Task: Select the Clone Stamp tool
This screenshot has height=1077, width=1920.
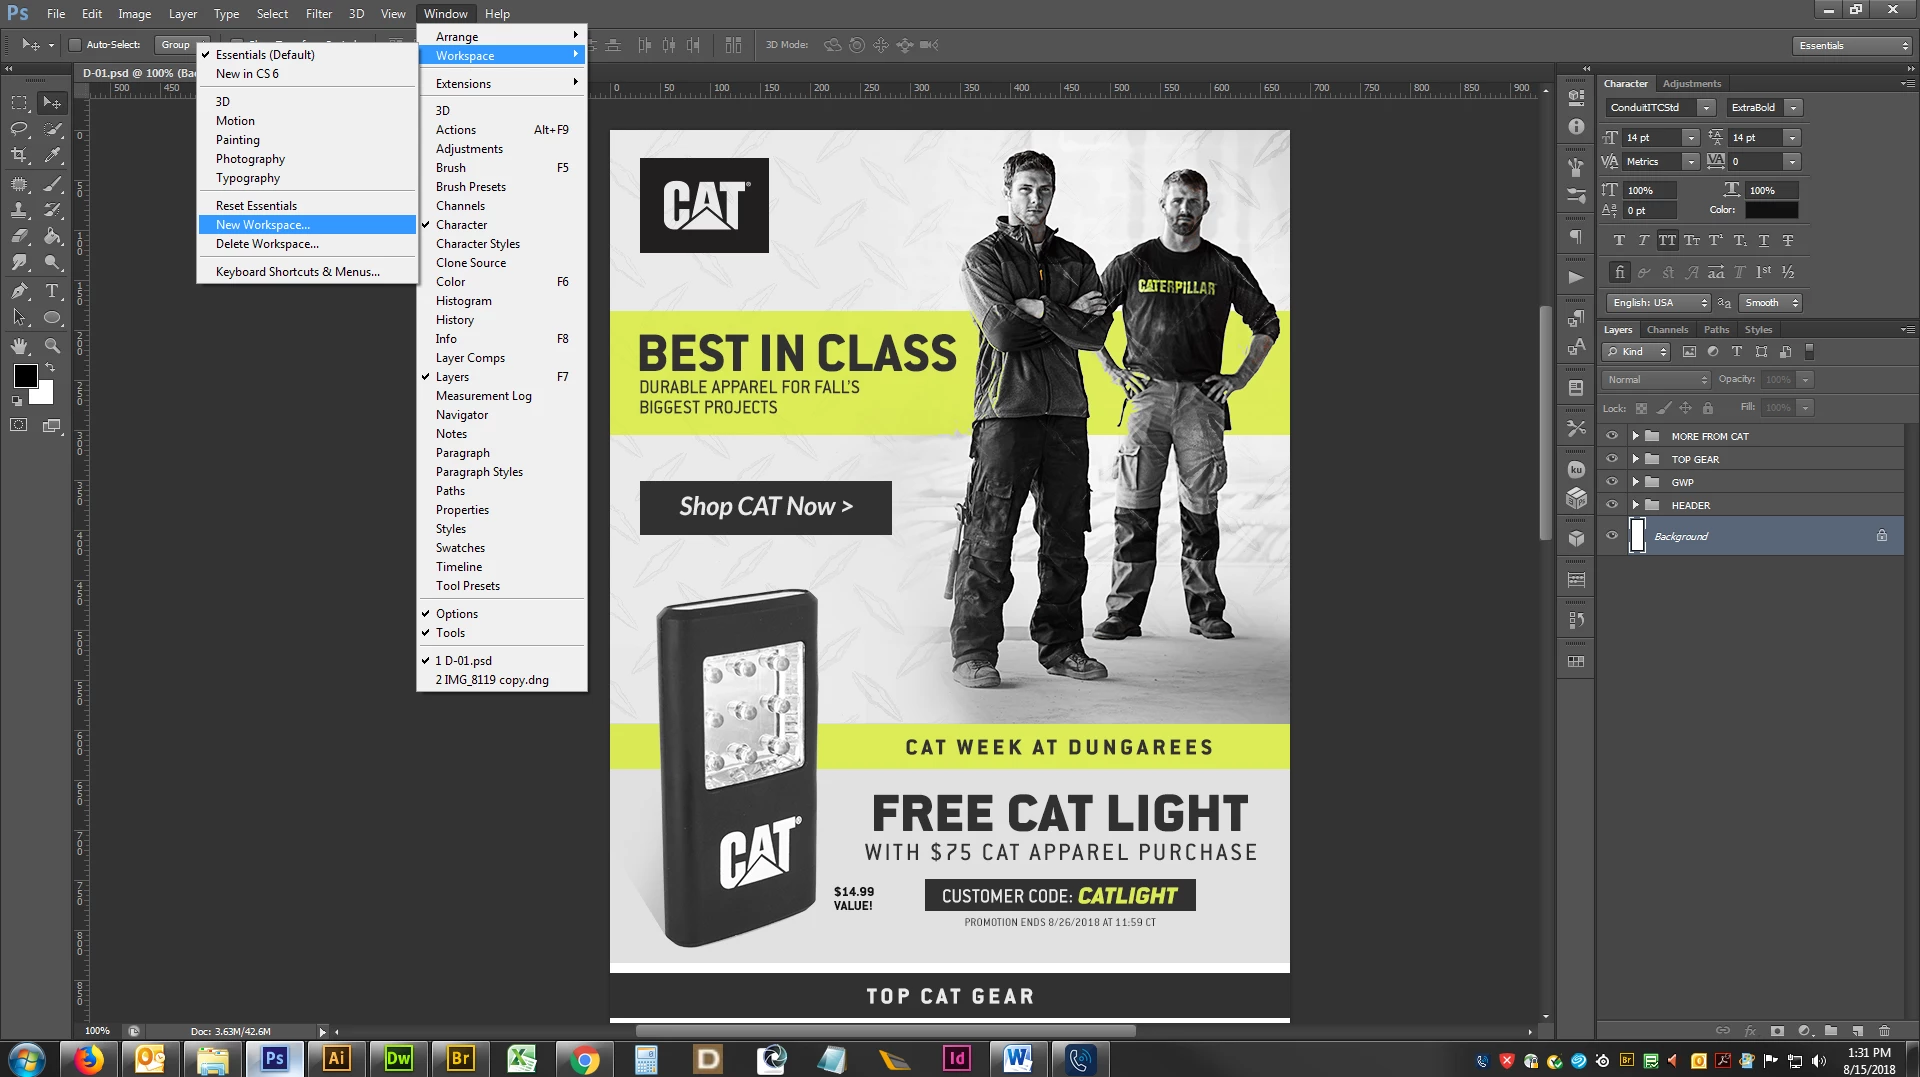Action: pyautogui.click(x=19, y=210)
